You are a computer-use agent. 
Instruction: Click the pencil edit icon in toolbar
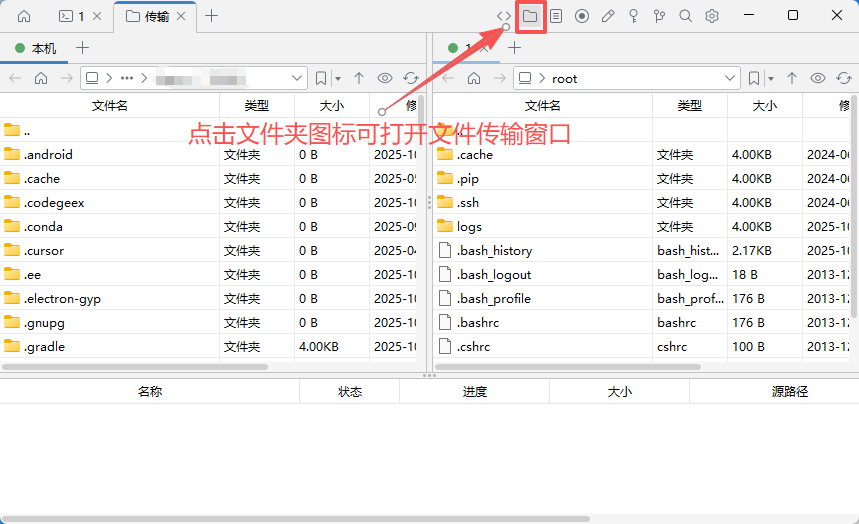[x=608, y=16]
